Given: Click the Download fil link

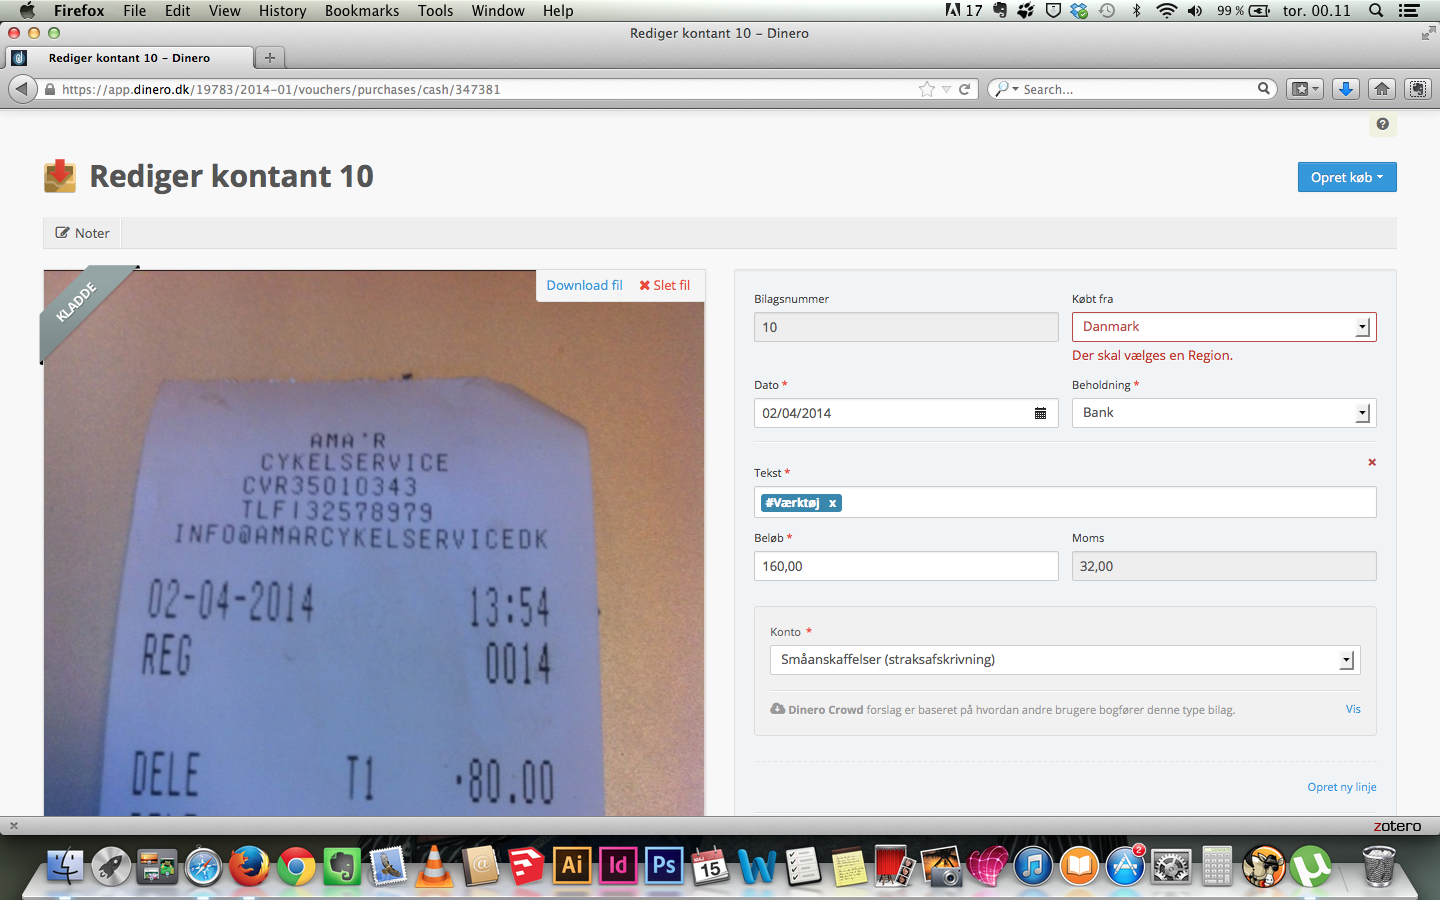Looking at the screenshot, I should (x=584, y=285).
